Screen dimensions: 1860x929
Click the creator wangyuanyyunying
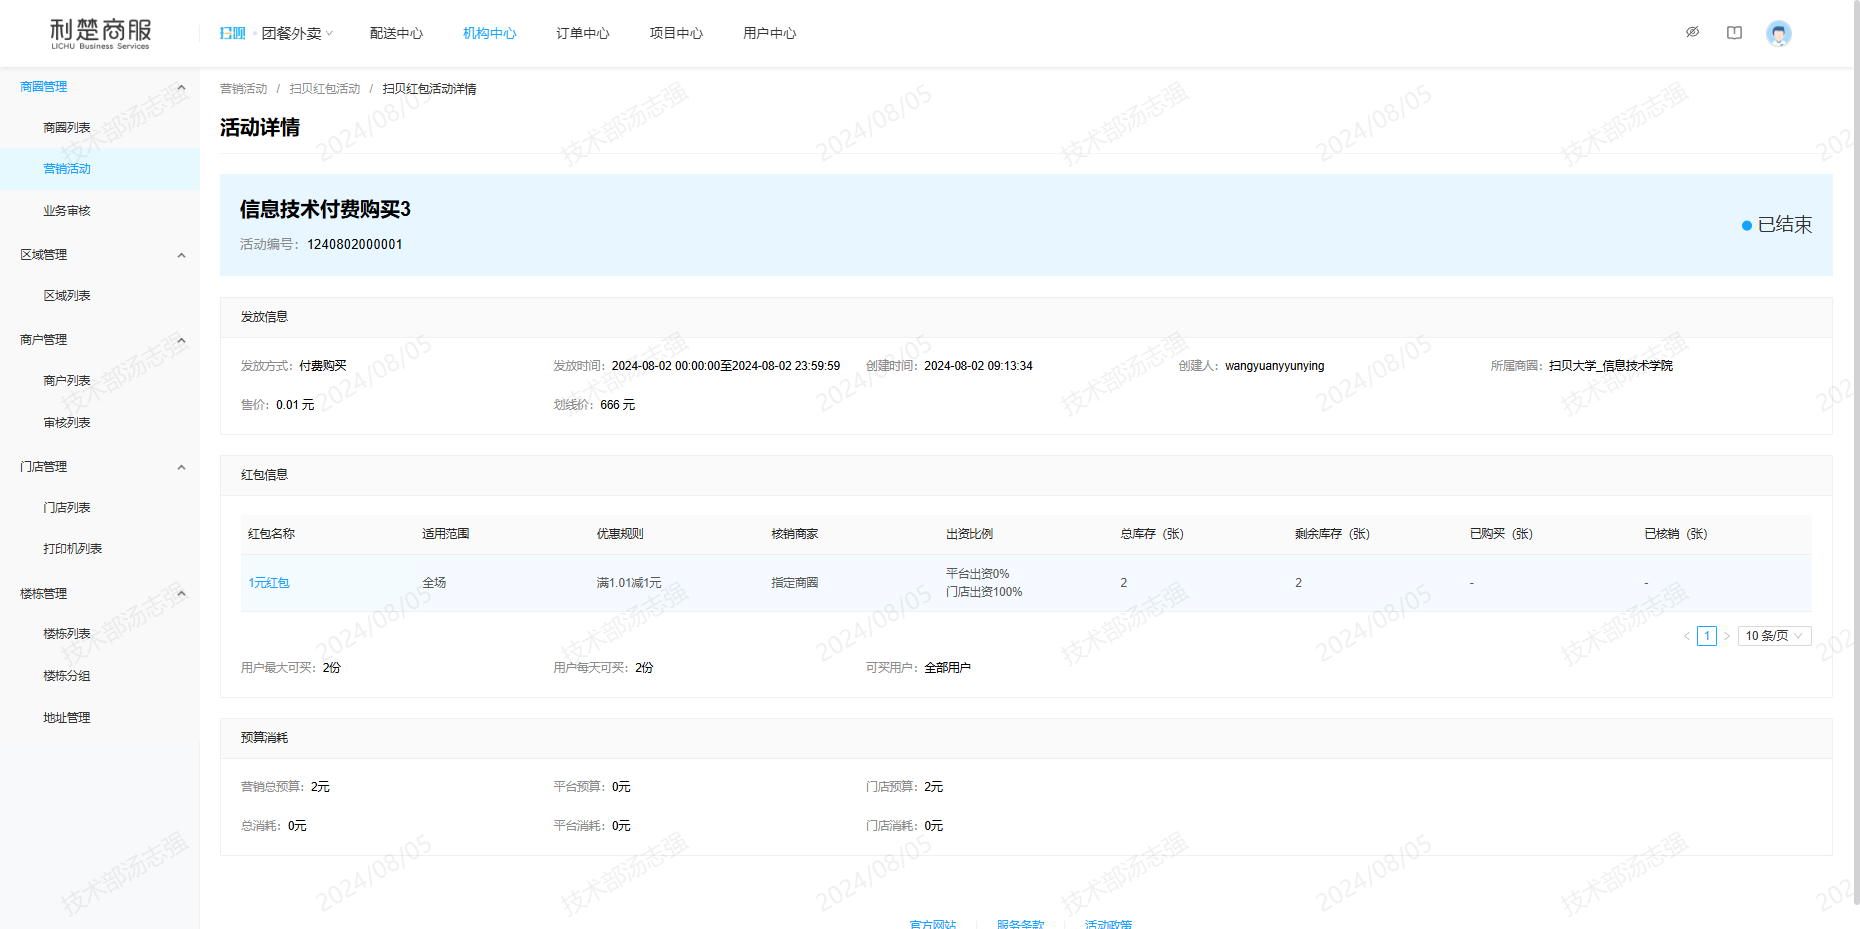click(x=1274, y=366)
